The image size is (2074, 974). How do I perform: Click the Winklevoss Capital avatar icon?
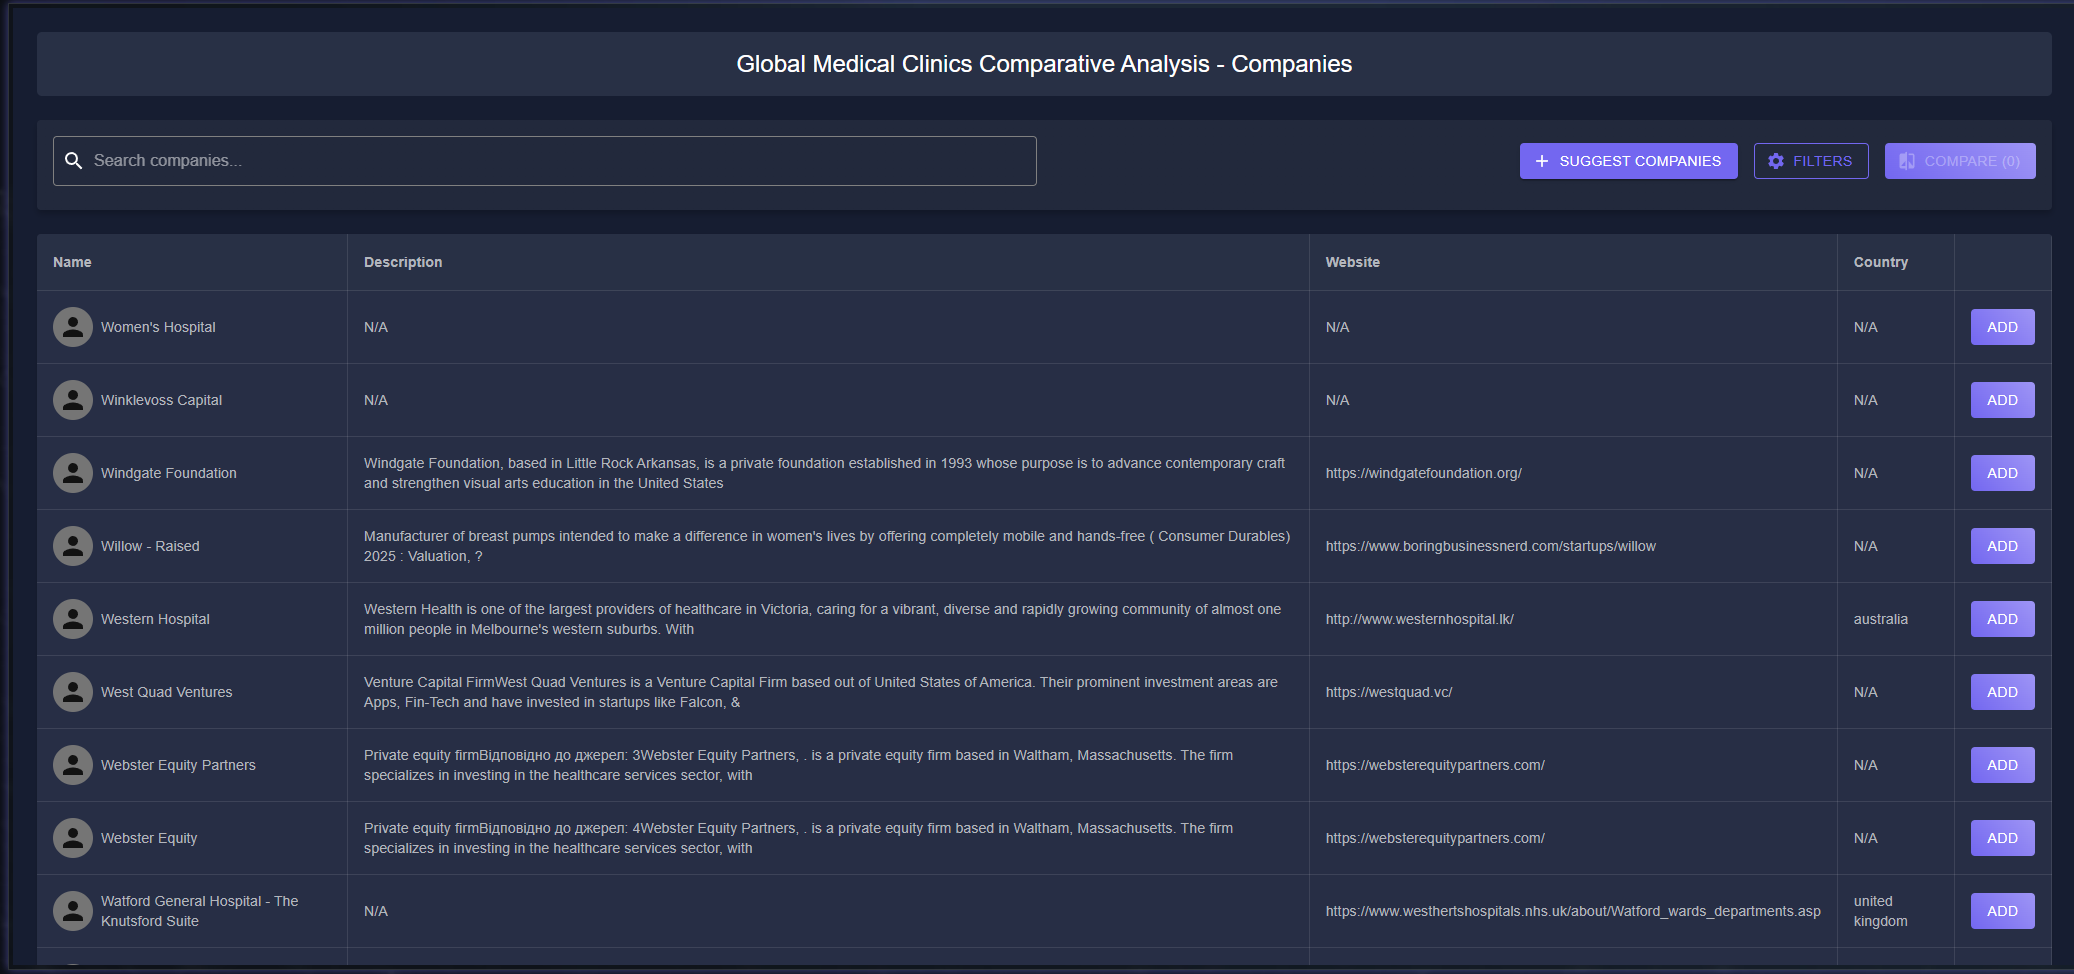[73, 400]
